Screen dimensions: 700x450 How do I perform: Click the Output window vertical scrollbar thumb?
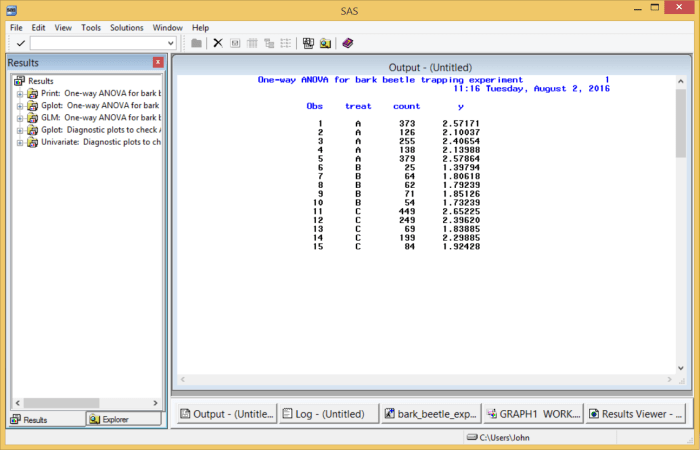[680, 123]
